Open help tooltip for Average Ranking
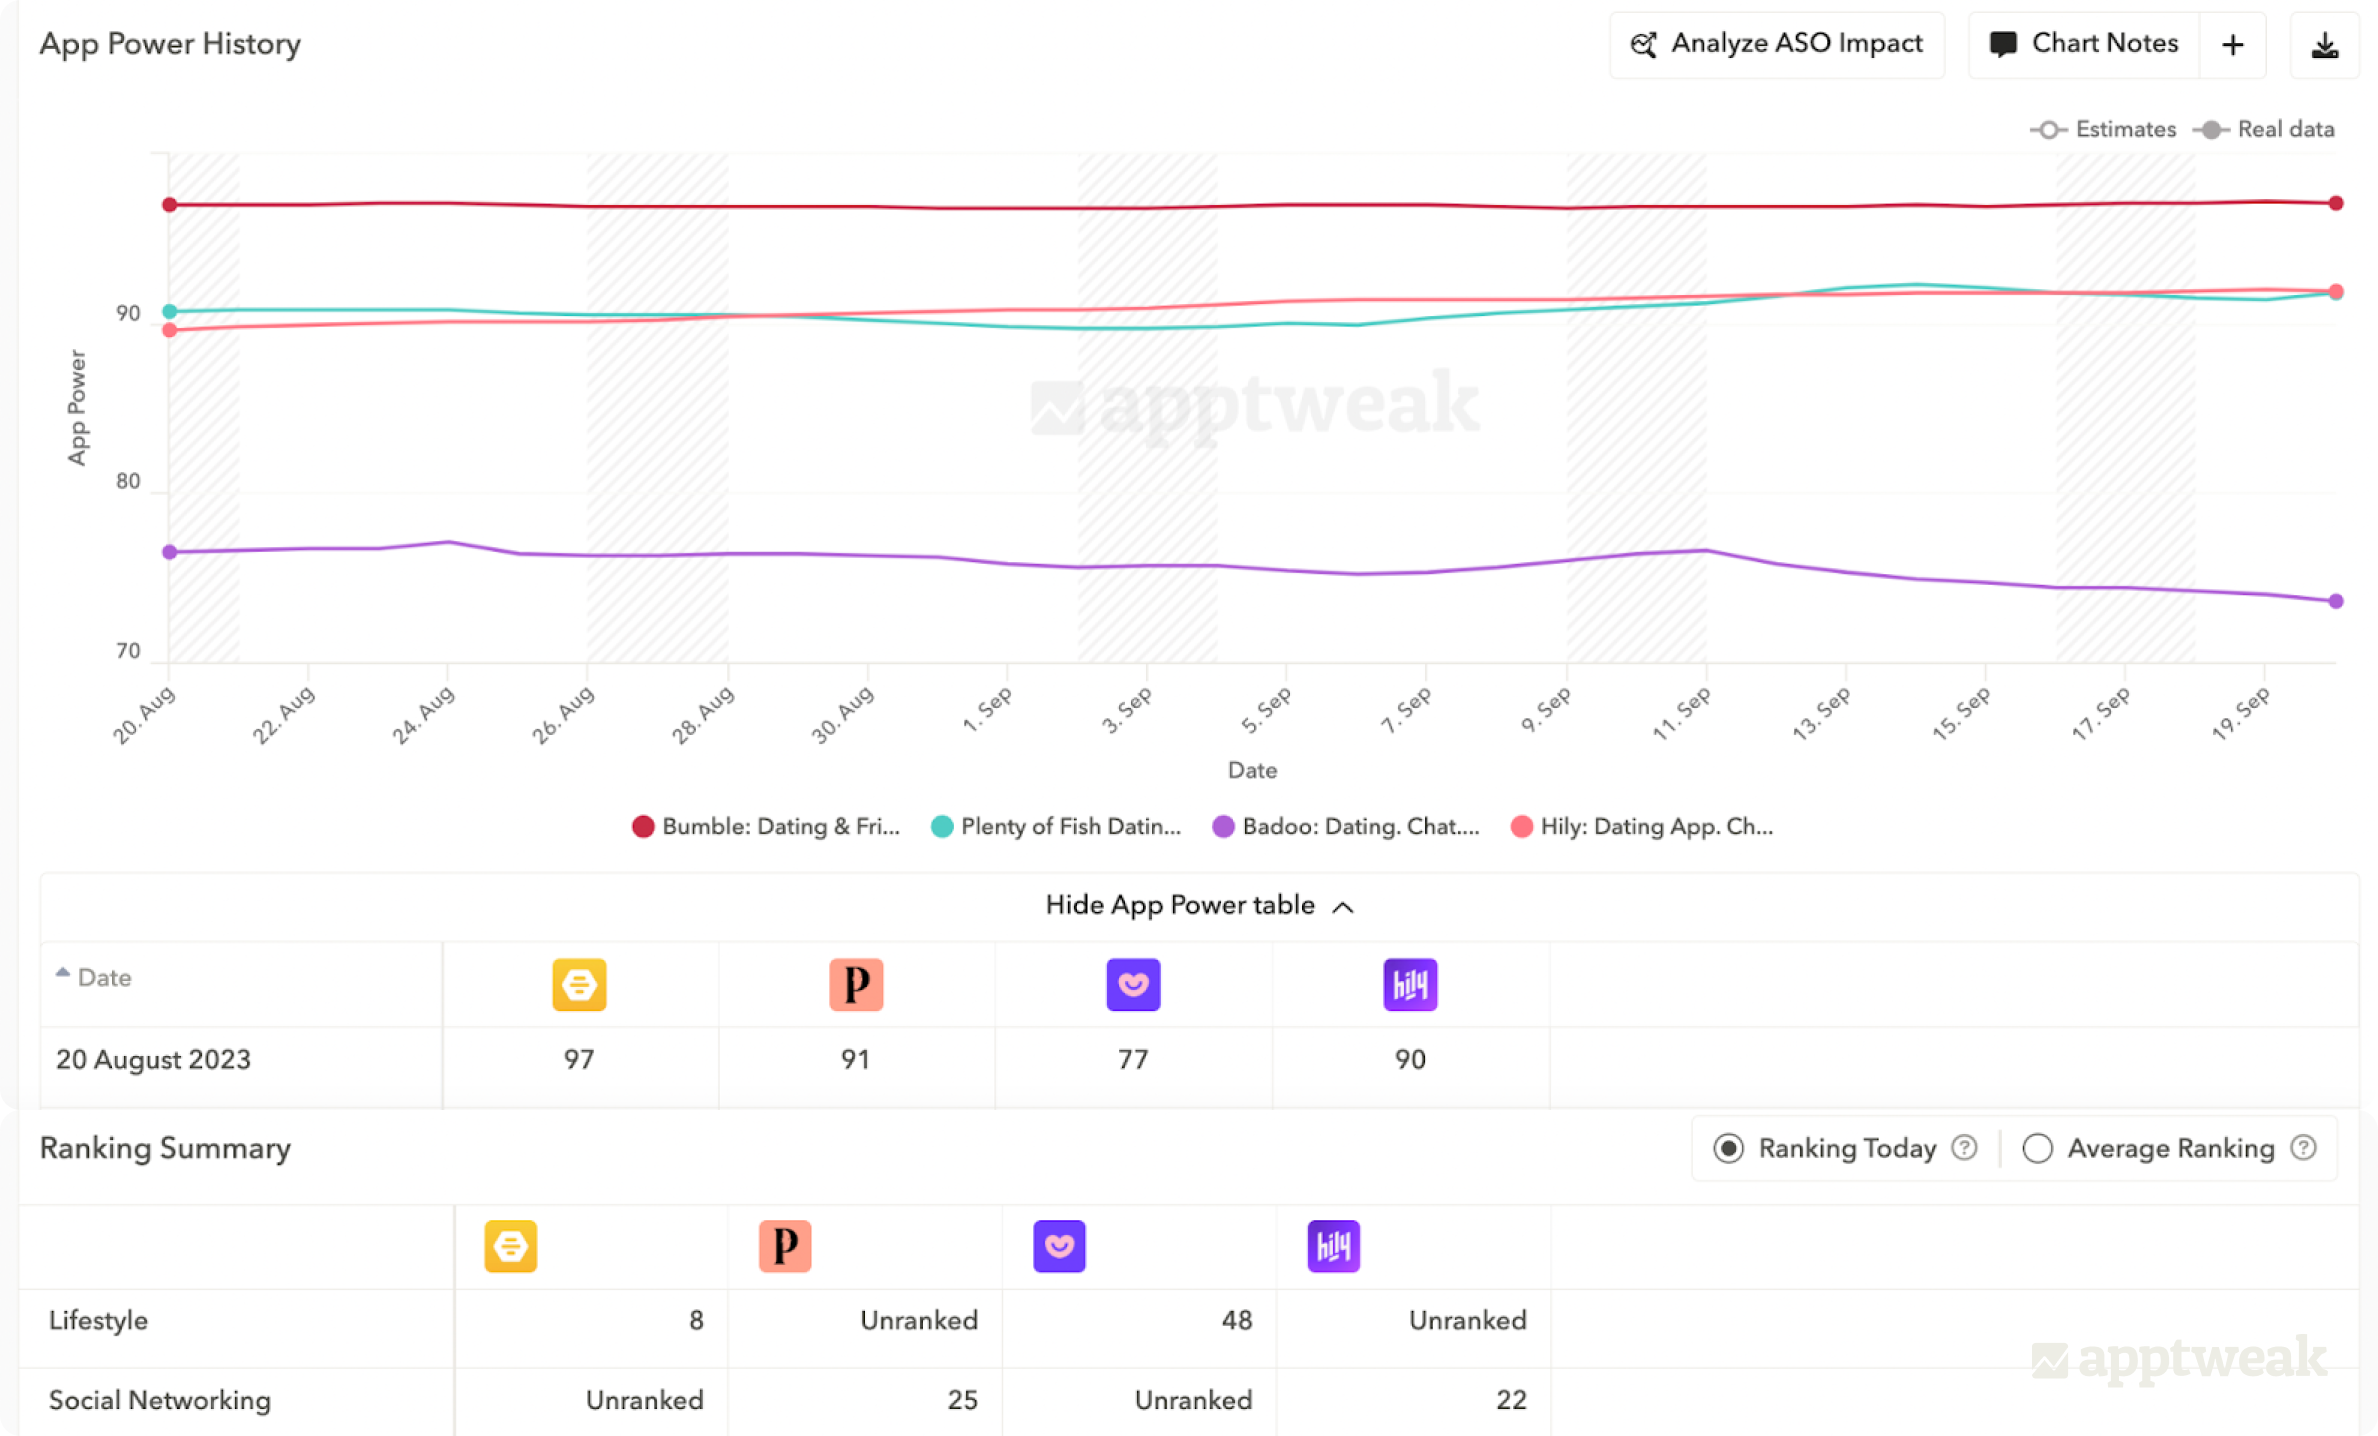 coord(2303,1148)
